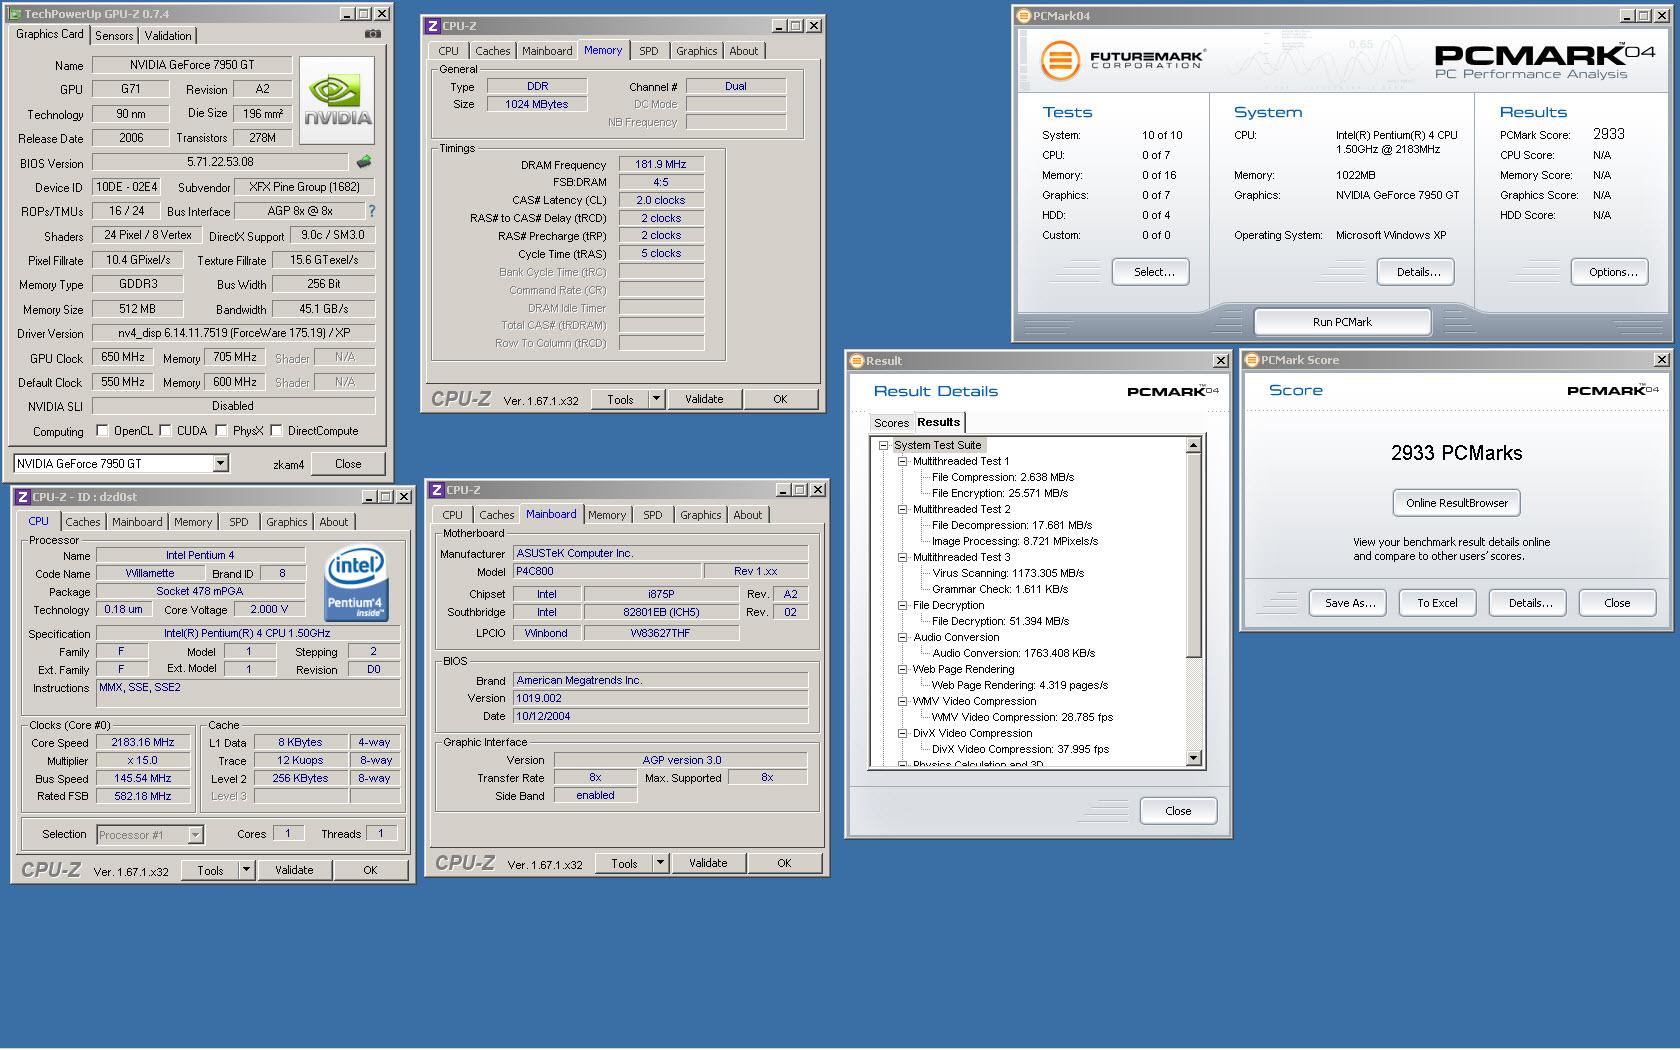Click the To Excel button
The width and height of the screenshot is (1680, 1050).
click(1437, 603)
